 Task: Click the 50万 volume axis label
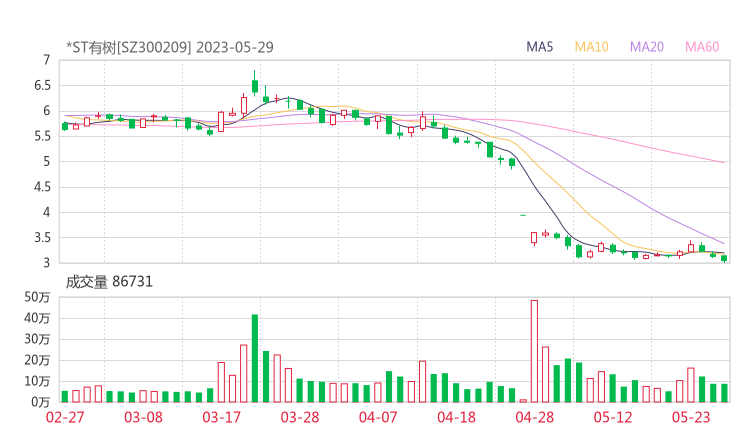pos(37,297)
